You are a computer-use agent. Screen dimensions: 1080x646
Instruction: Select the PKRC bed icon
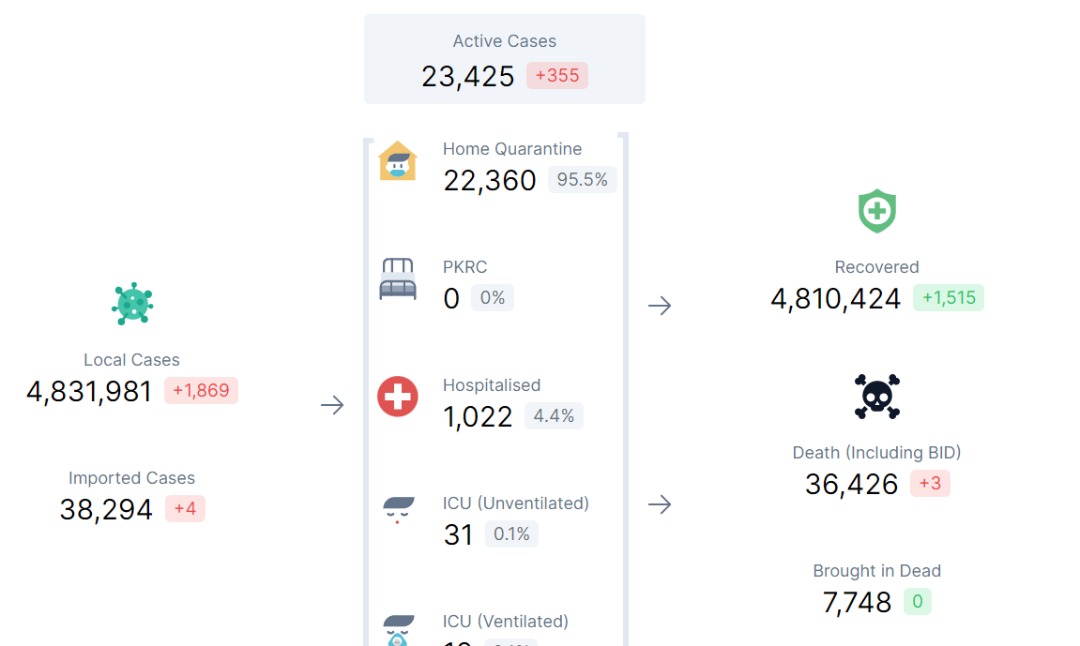pos(397,279)
